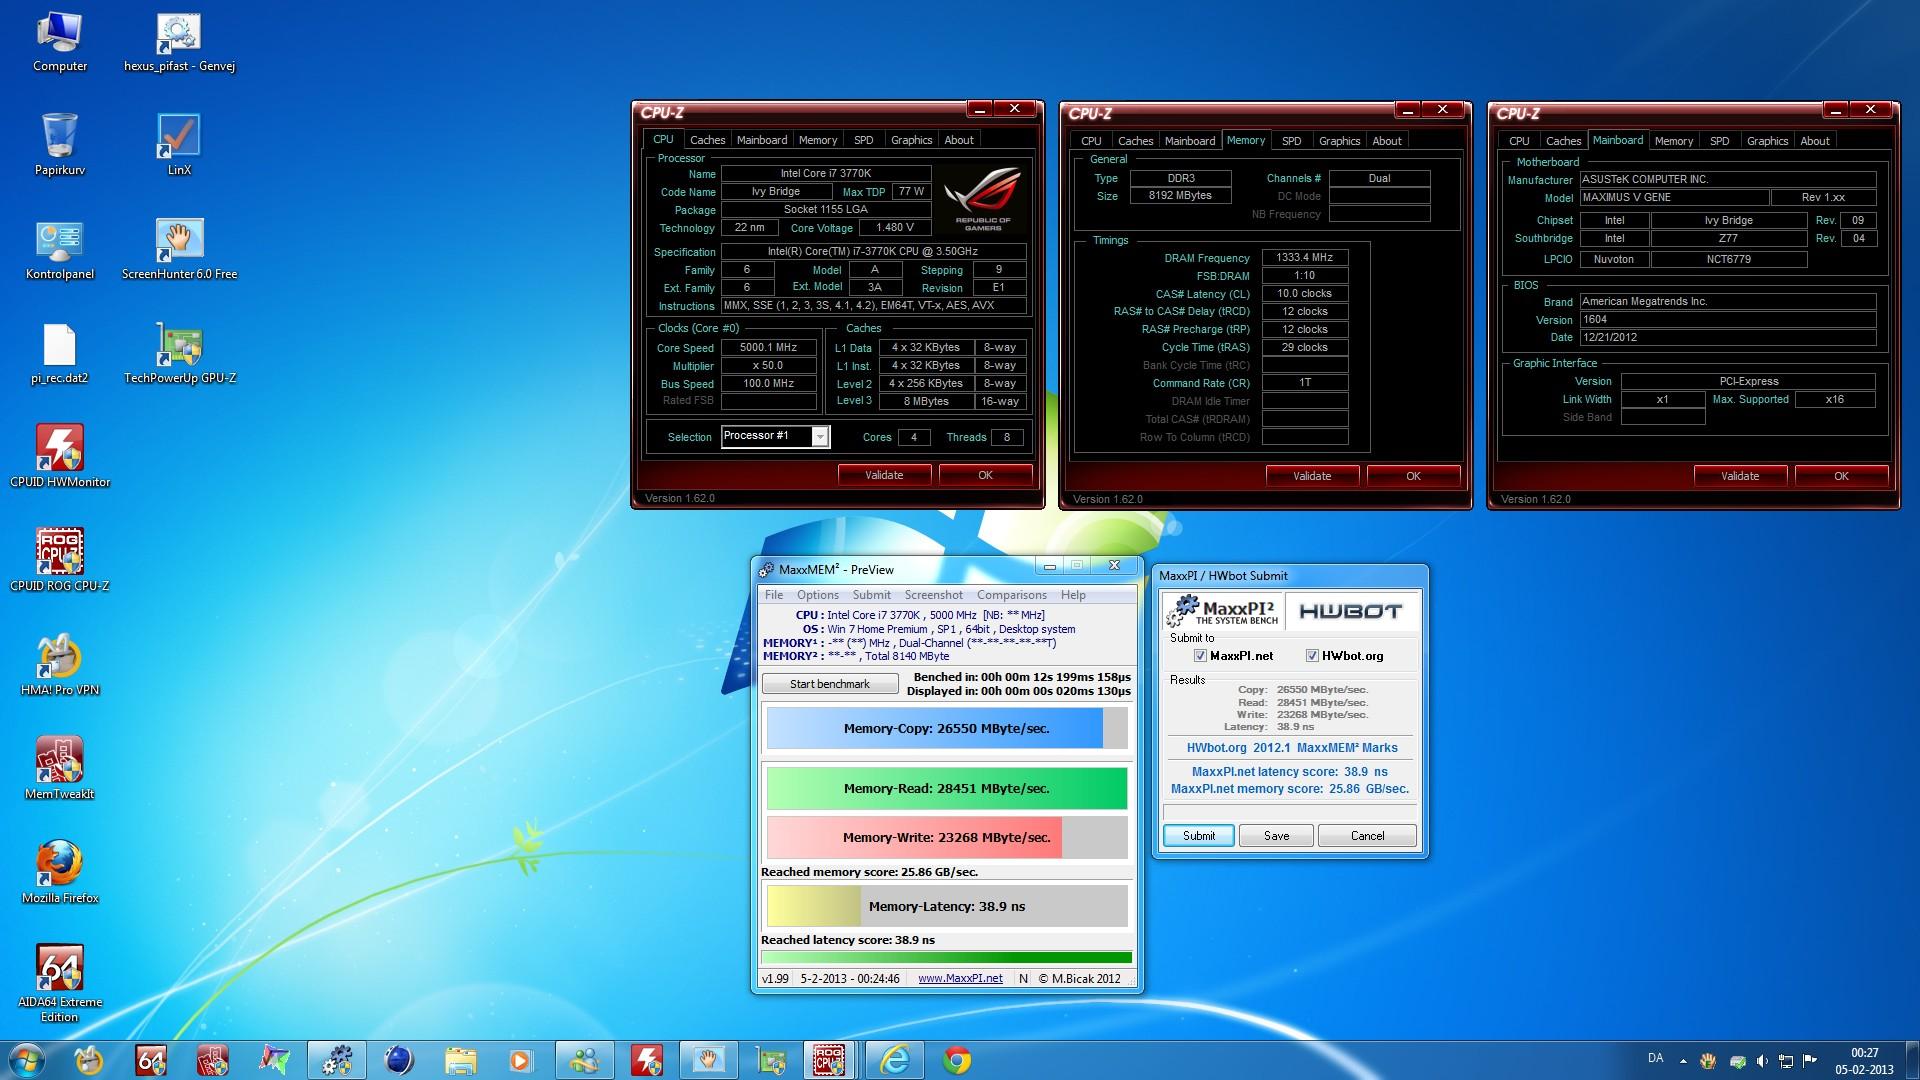Screen dimensions: 1920x1080
Task: Toggle the MaxxPI.net submit checkbox
Action: 1200,656
